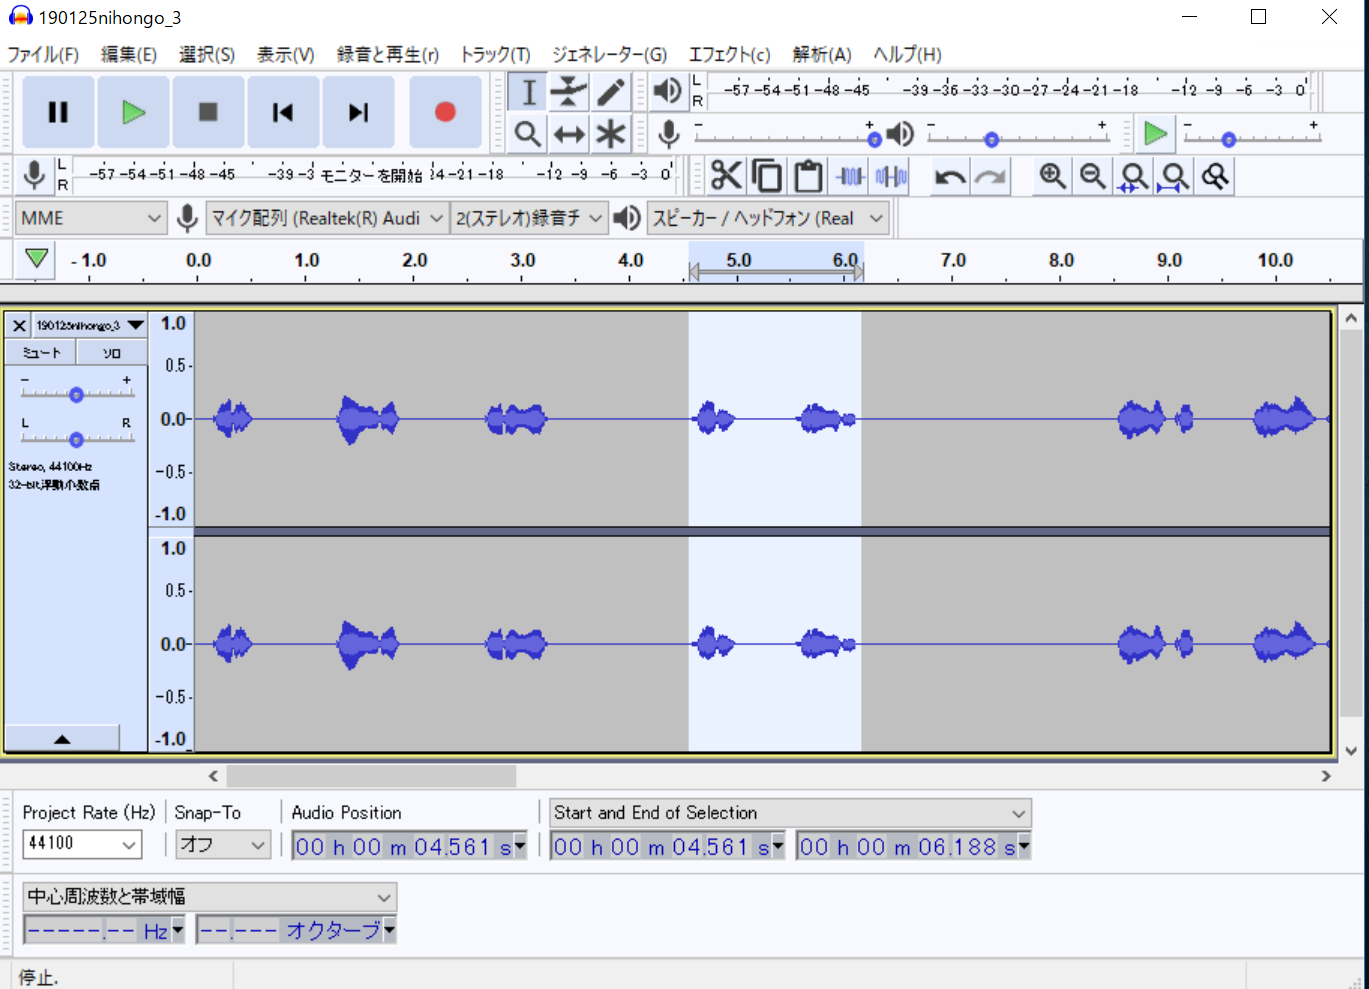The width and height of the screenshot is (1369, 989).
Task: Click the selection start time field 04.561
Action: point(668,847)
